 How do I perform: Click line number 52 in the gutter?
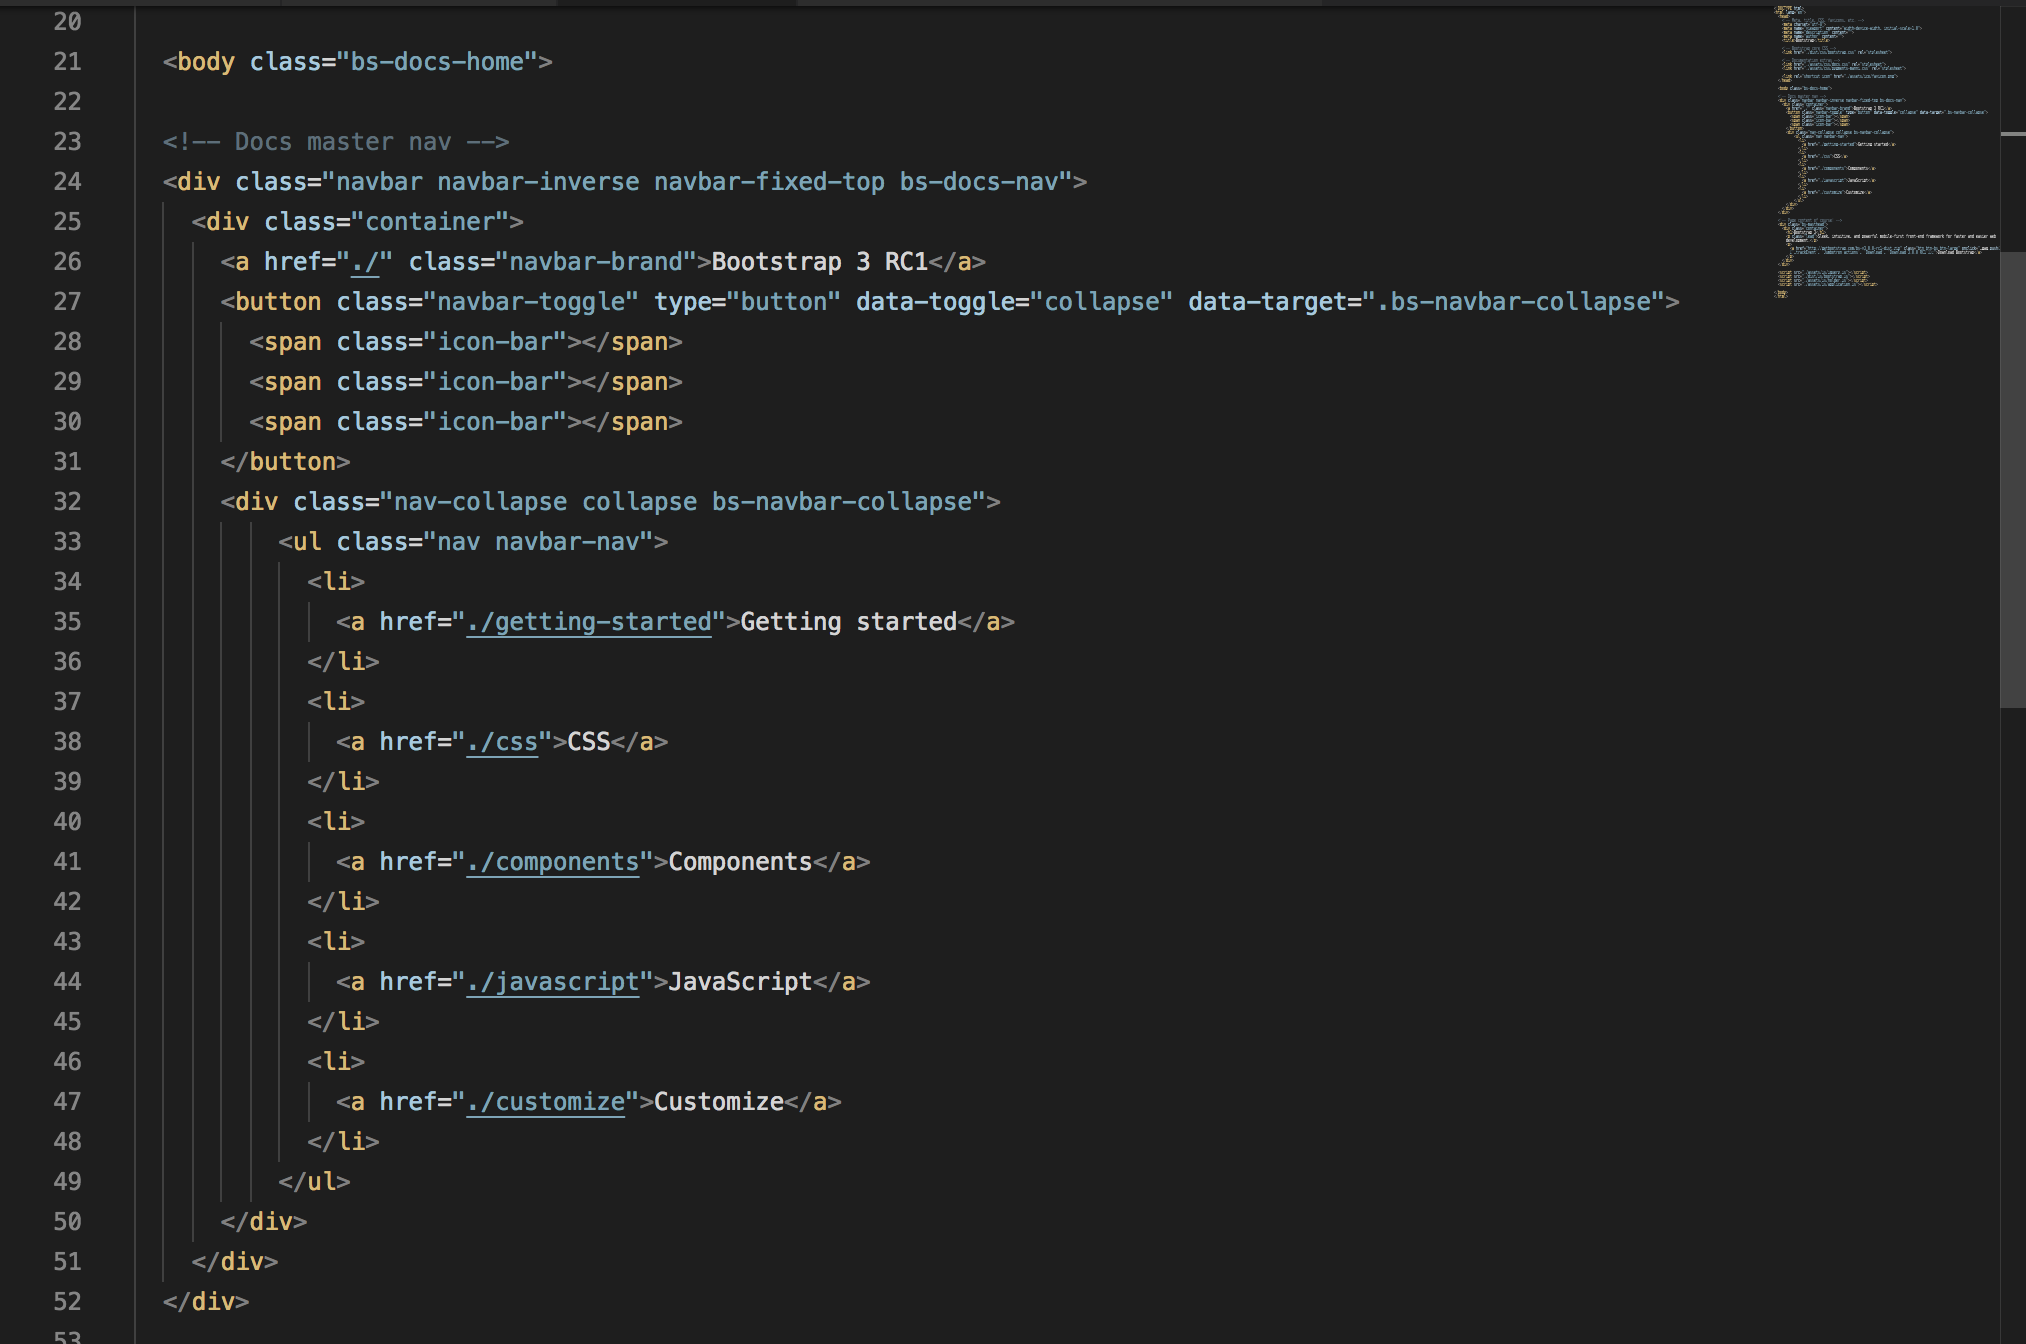[67, 1302]
